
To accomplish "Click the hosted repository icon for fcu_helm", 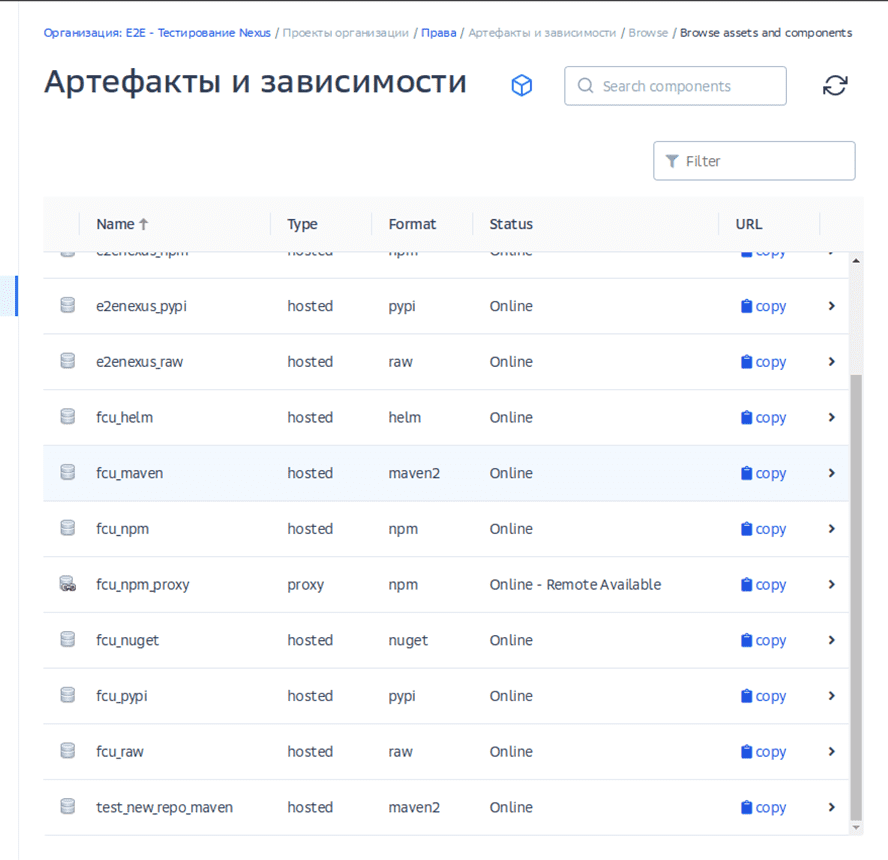I will click(68, 417).
